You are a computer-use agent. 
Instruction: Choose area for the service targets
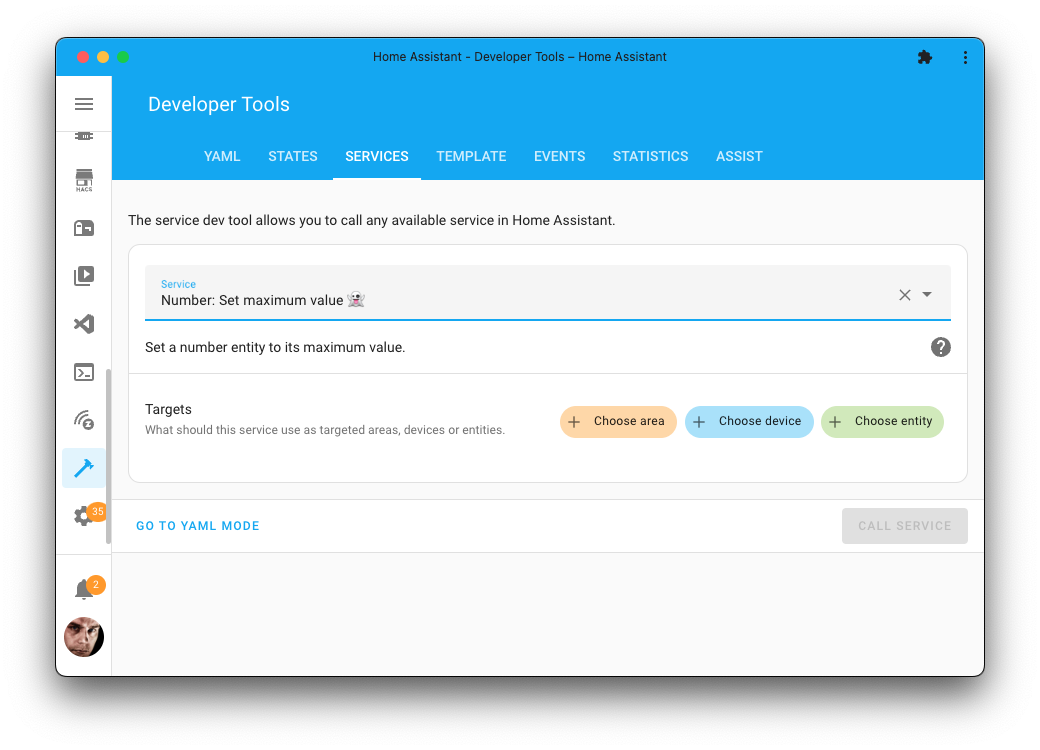618,421
